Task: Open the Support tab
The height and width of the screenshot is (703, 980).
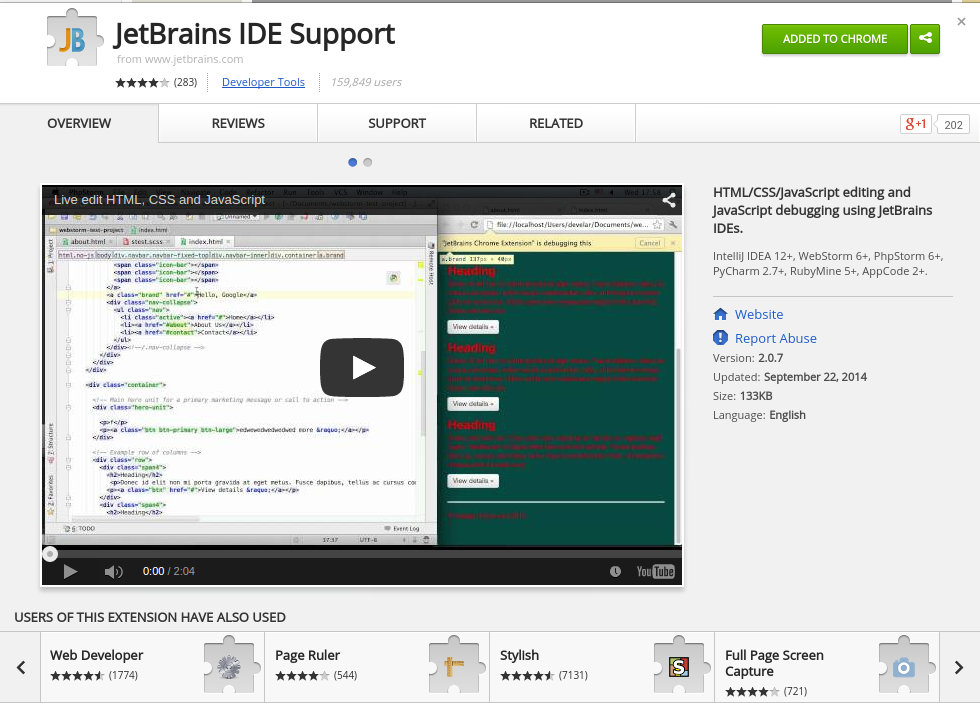Action: (397, 123)
